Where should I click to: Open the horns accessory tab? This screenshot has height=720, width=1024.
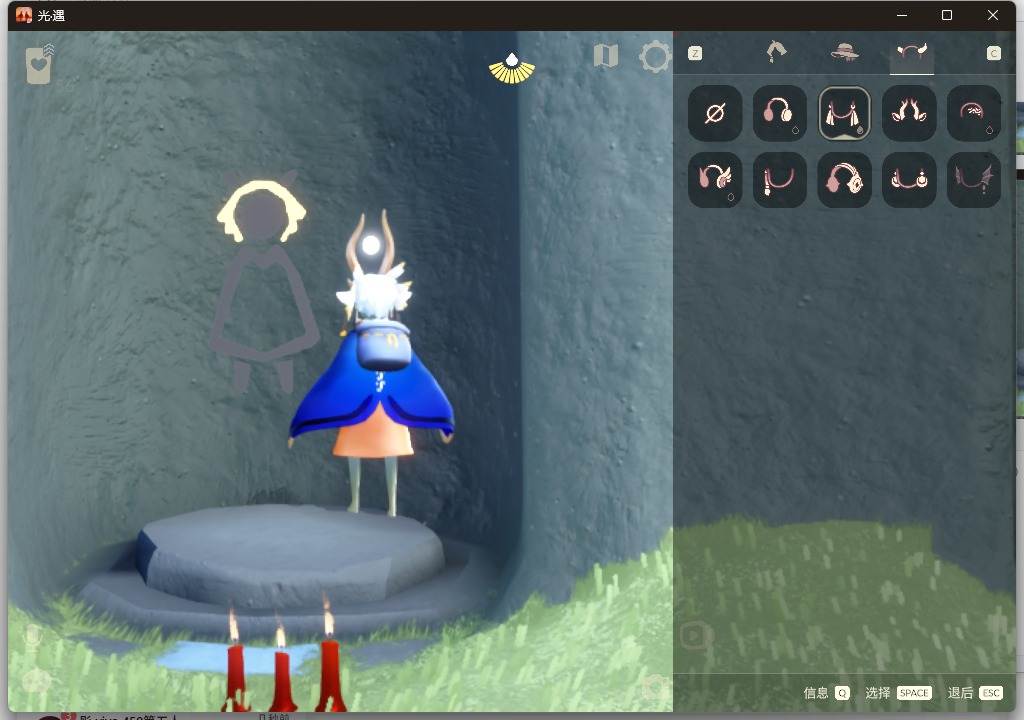(x=912, y=52)
